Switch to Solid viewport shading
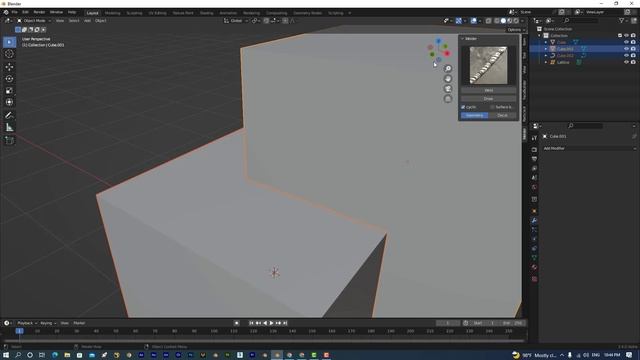This screenshot has height=360, width=640. (503, 21)
